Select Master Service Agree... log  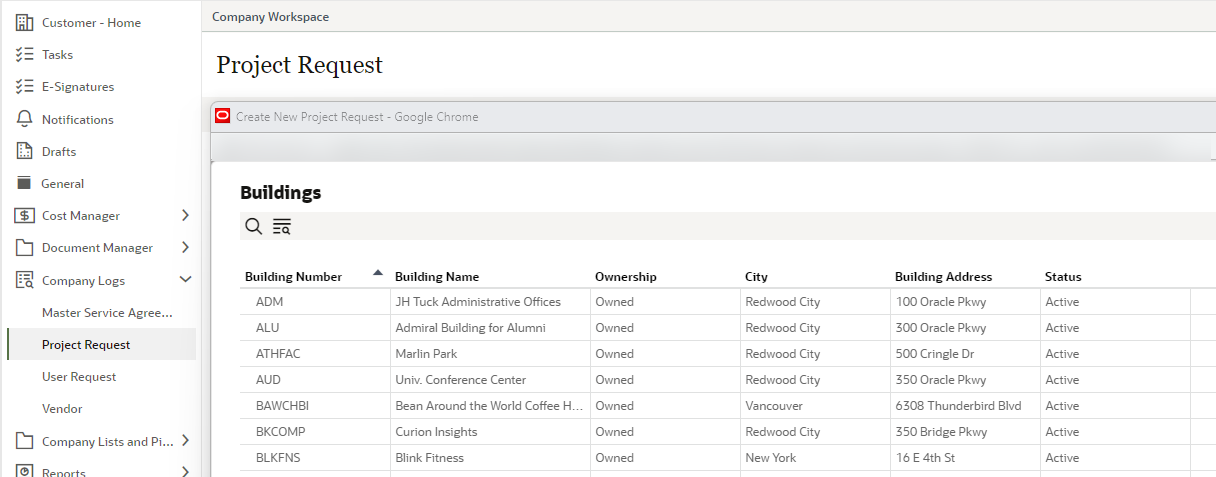[x=107, y=312]
